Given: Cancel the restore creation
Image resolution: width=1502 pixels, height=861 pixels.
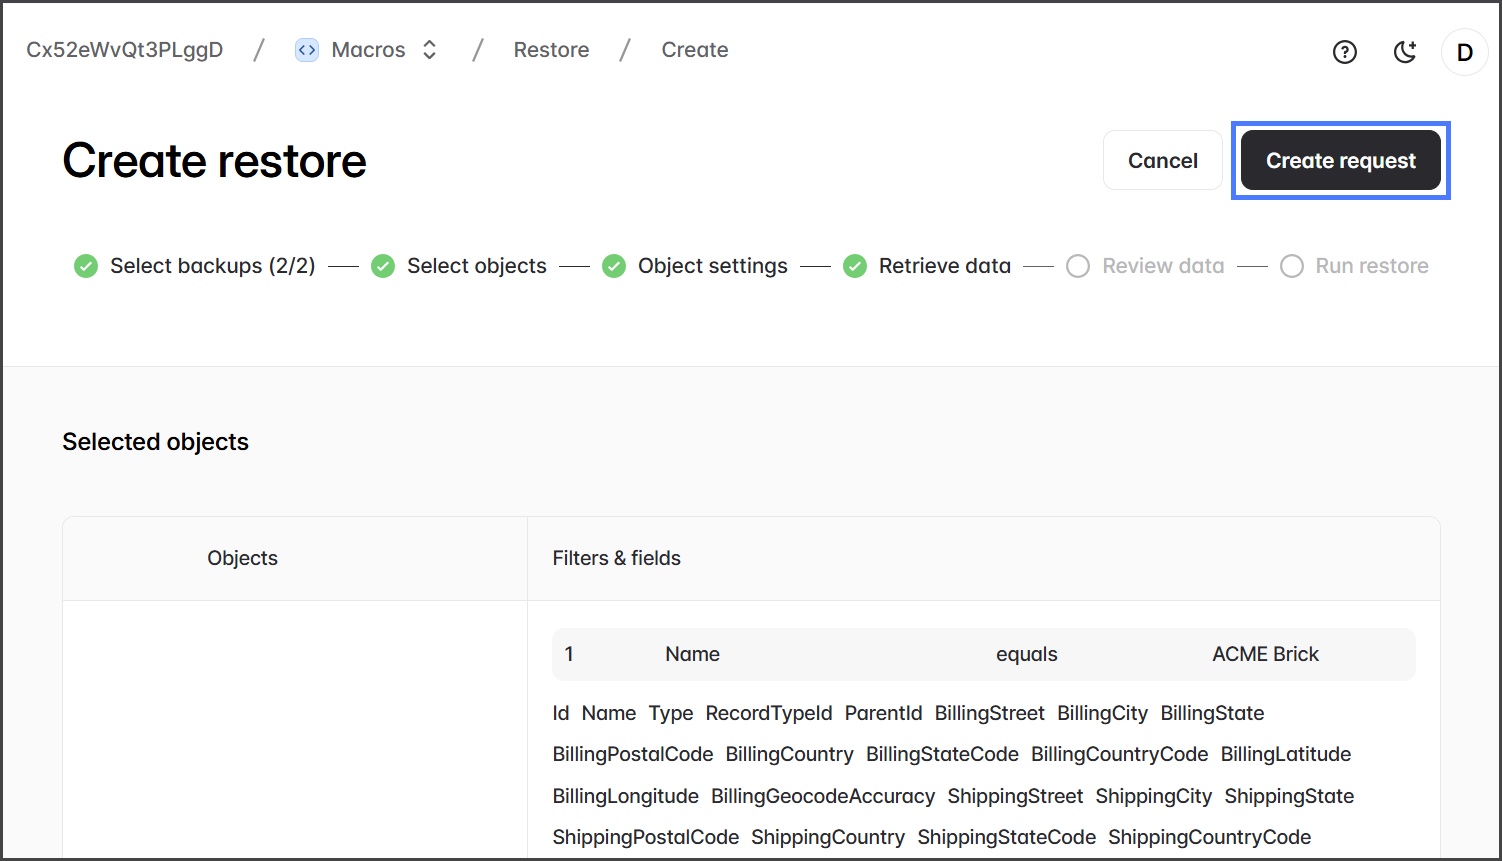Looking at the screenshot, I should pyautogui.click(x=1162, y=161).
